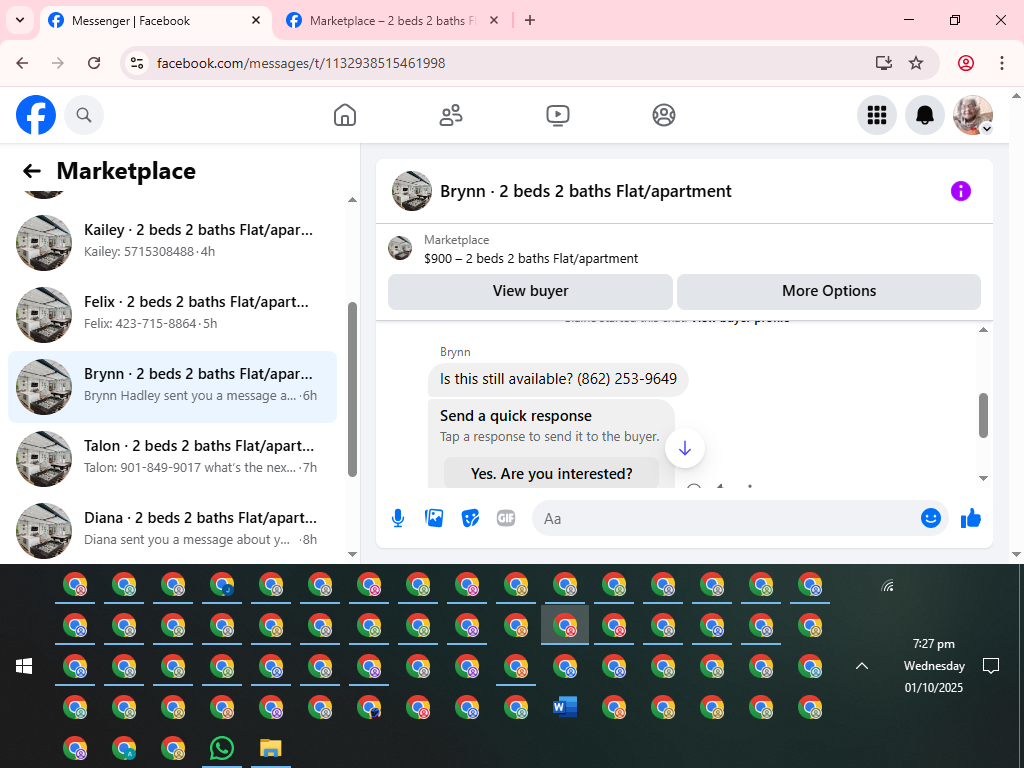Image resolution: width=1024 pixels, height=768 pixels.
Task: Switch to the Marketplace 2 beds browser tab
Action: (x=392, y=21)
